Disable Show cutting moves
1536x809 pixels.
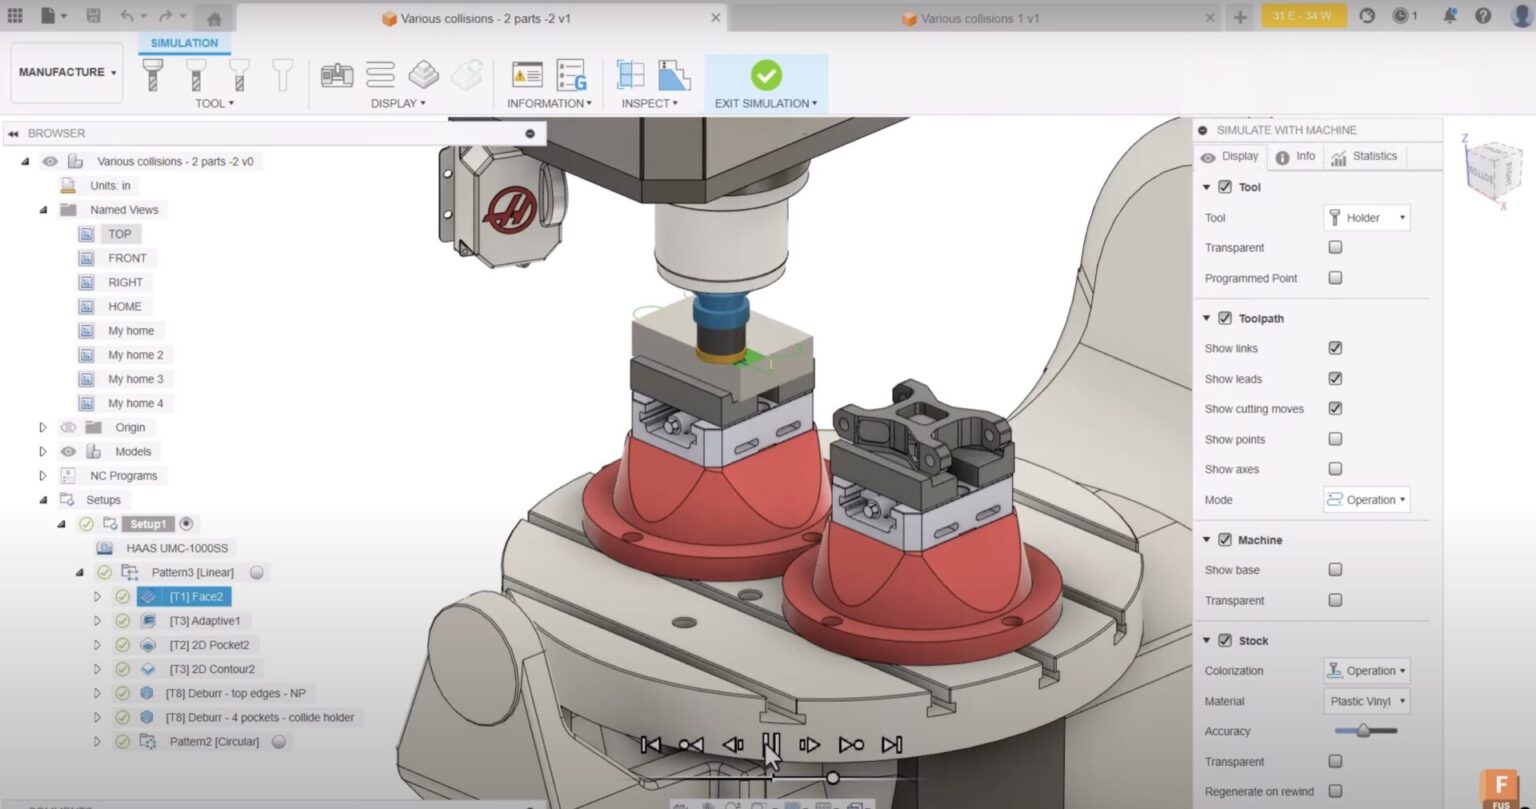pos(1335,408)
